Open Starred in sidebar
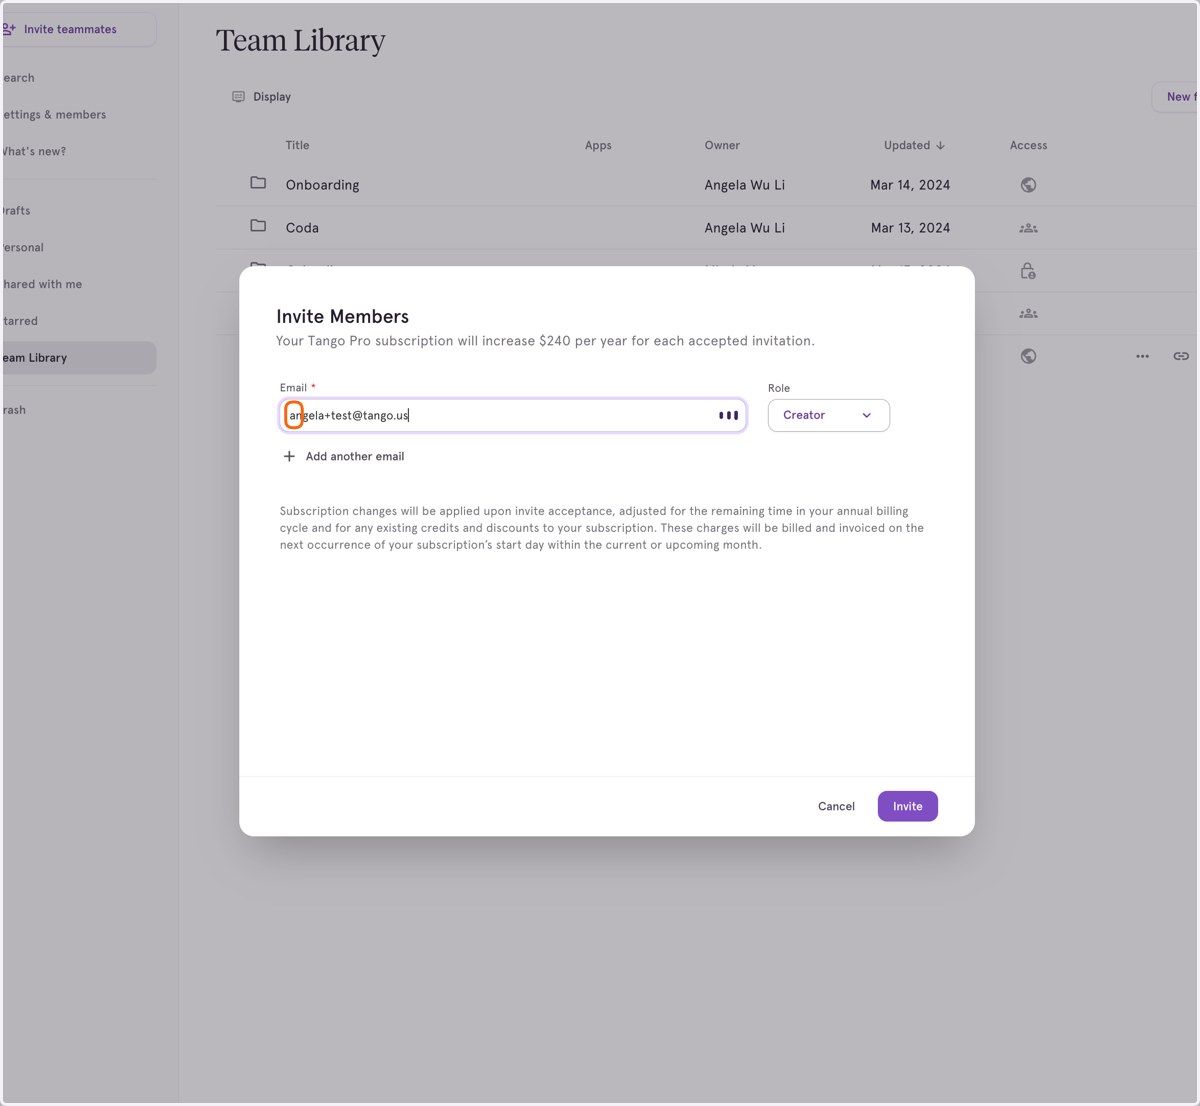This screenshot has height=1106, width=1200. (19, 321)
